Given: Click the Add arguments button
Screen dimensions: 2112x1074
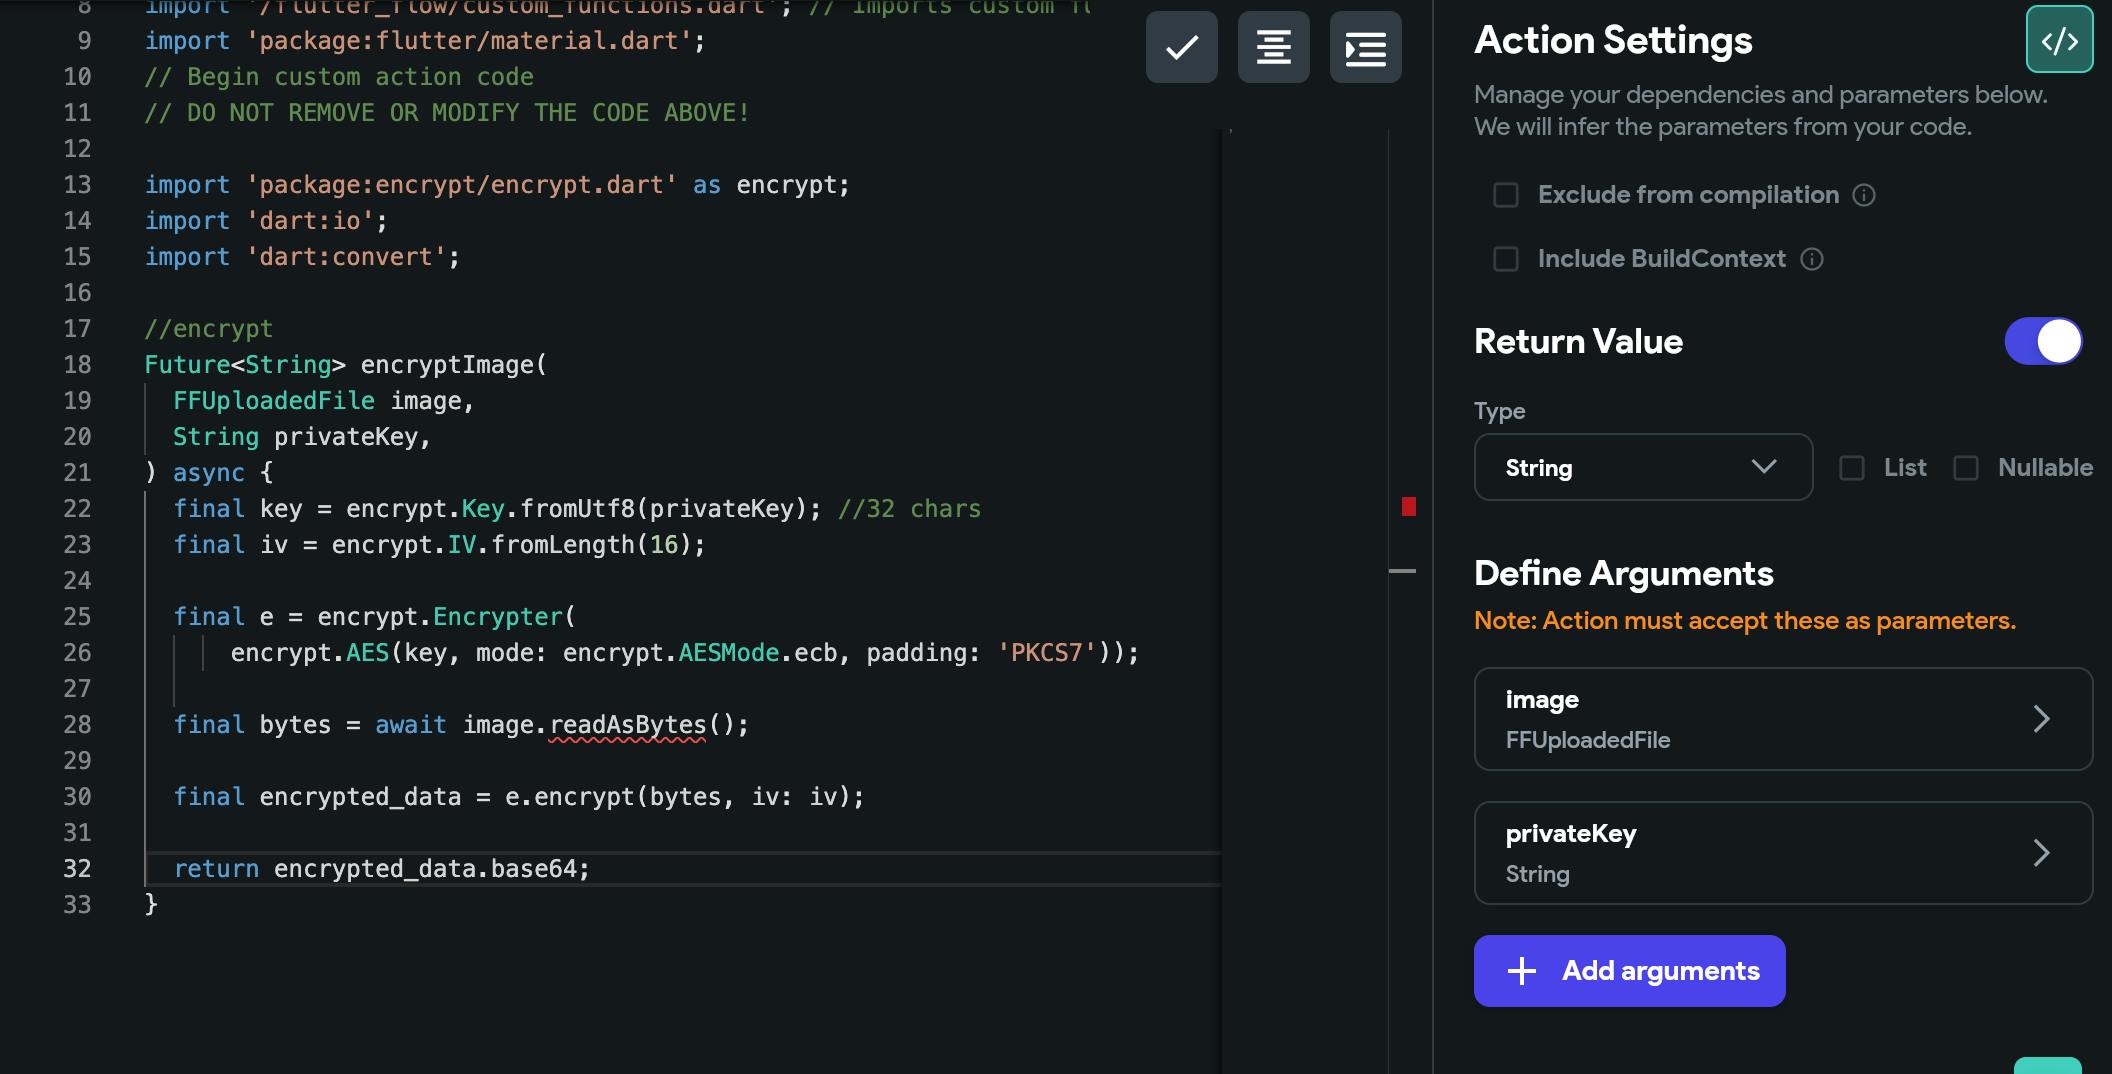Looking at the screenshot, I should point(1629,971).
